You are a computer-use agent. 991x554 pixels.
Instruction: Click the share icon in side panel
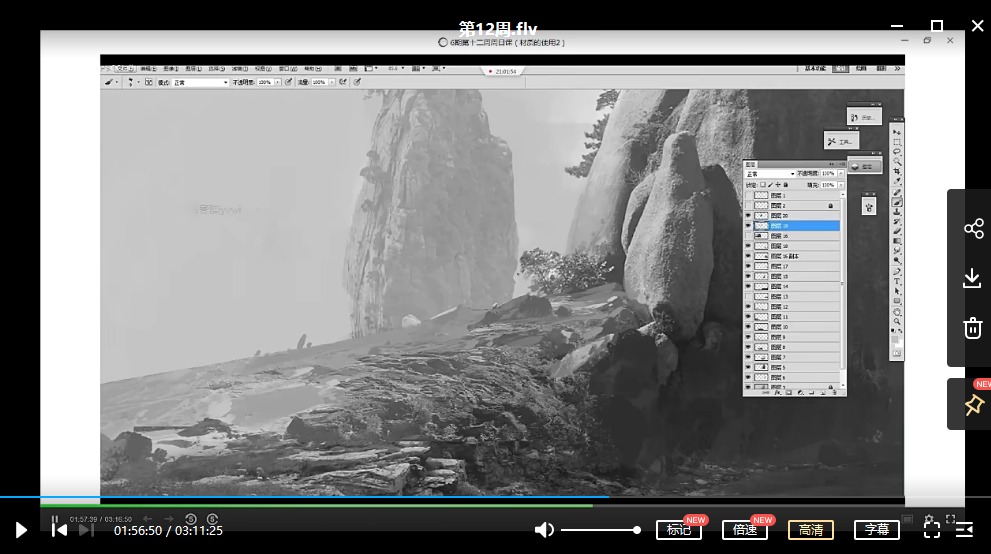(973, 229)
